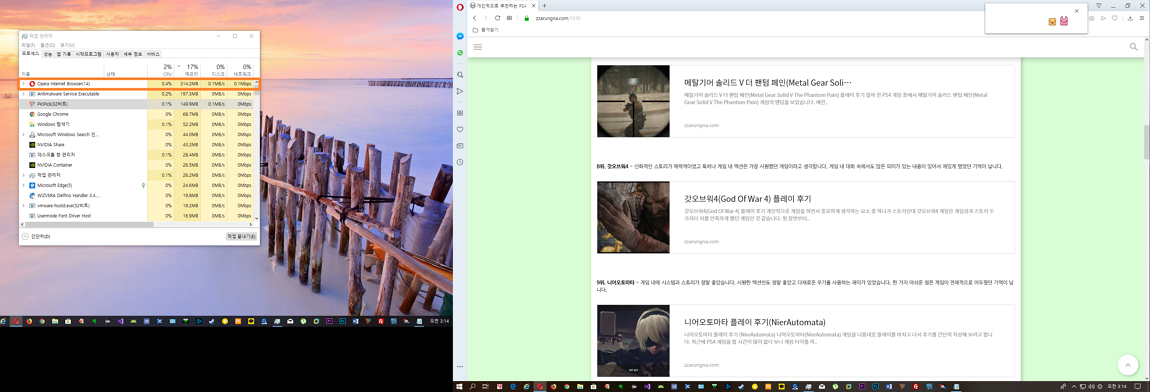Image resolution: width=1150 pixels, height=392 pixels.
Task: Switch to the 사용자 tab in Task Manager
Action: pyautogui.click(x=112, y=54)
